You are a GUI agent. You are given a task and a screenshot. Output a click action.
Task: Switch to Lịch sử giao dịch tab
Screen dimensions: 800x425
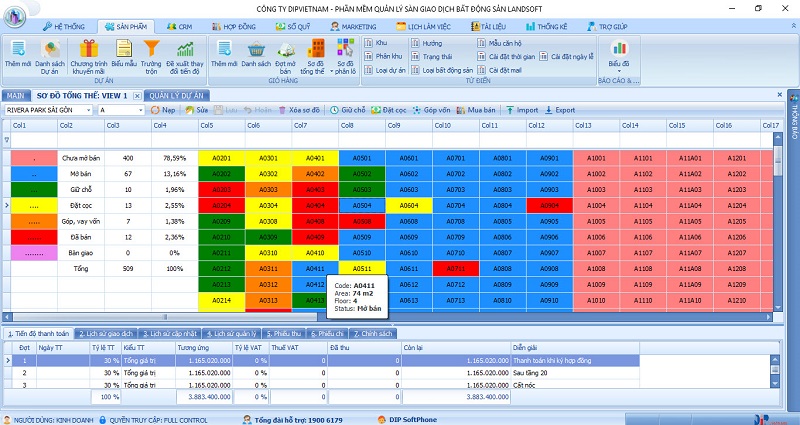click(106, 334)
